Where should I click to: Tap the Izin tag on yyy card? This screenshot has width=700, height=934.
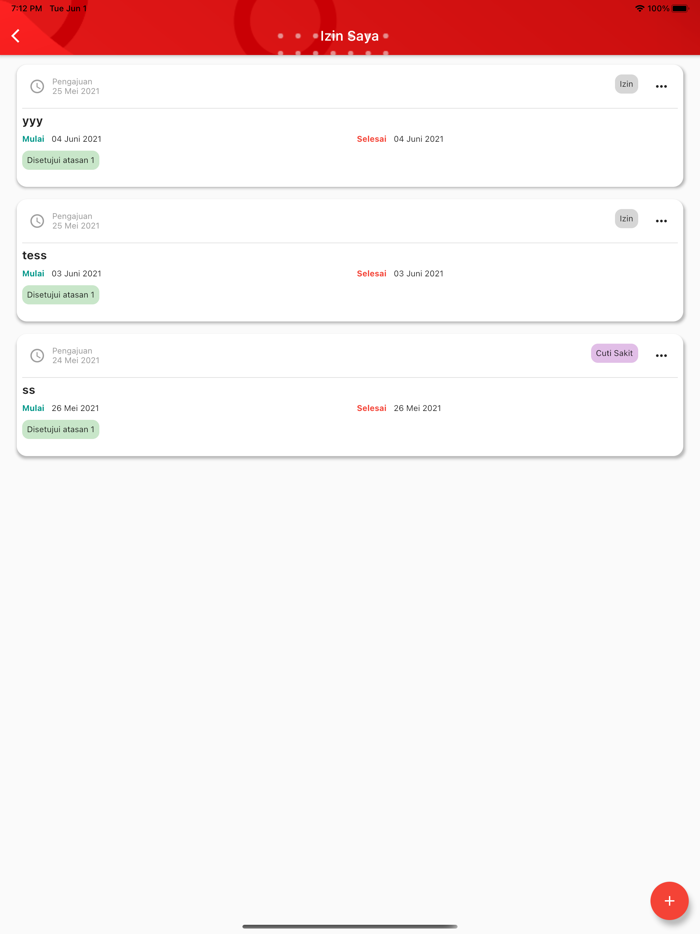[x=626, y=85]
